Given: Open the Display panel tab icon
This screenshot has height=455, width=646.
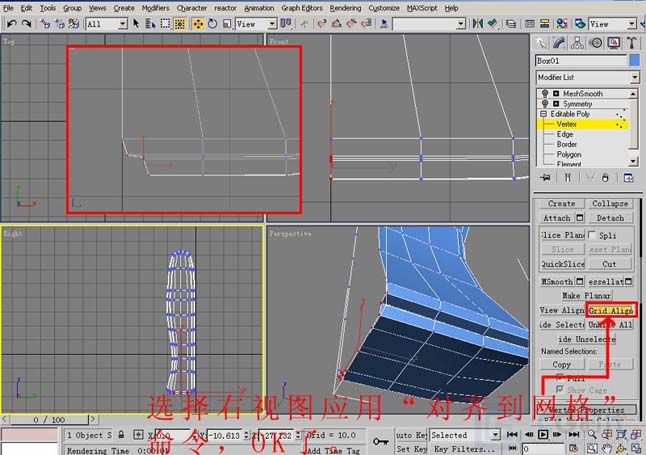Looking at the screenshot, I should click(x=613, y=43).
